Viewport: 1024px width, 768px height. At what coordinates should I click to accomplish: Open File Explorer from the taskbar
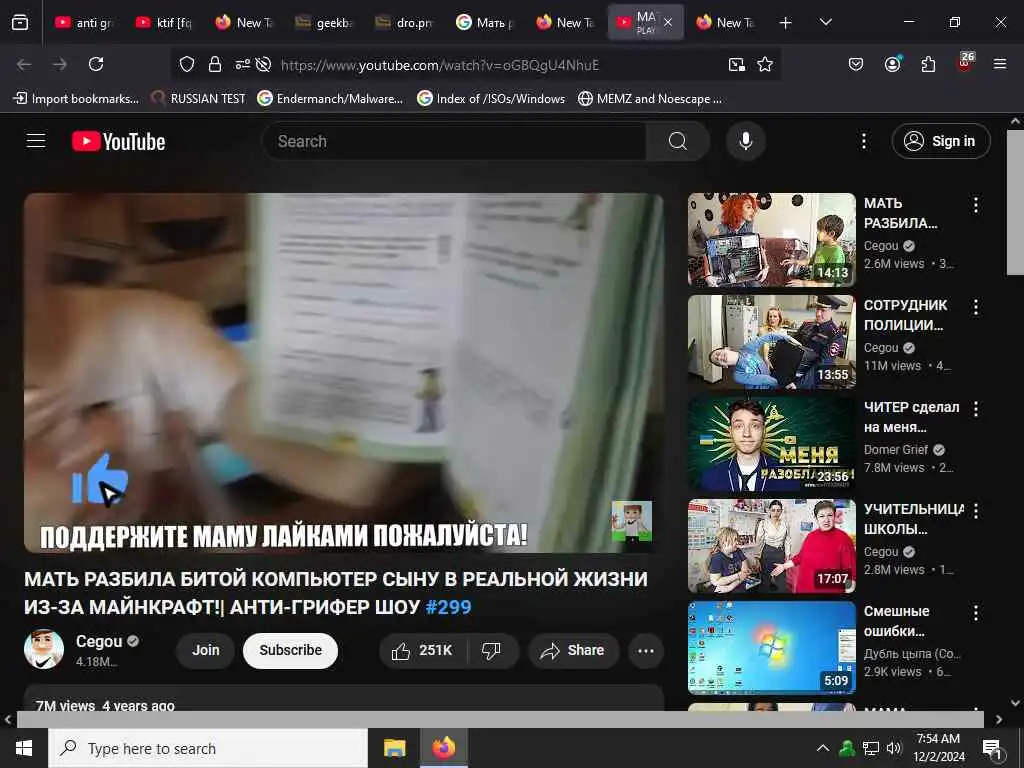394,748
